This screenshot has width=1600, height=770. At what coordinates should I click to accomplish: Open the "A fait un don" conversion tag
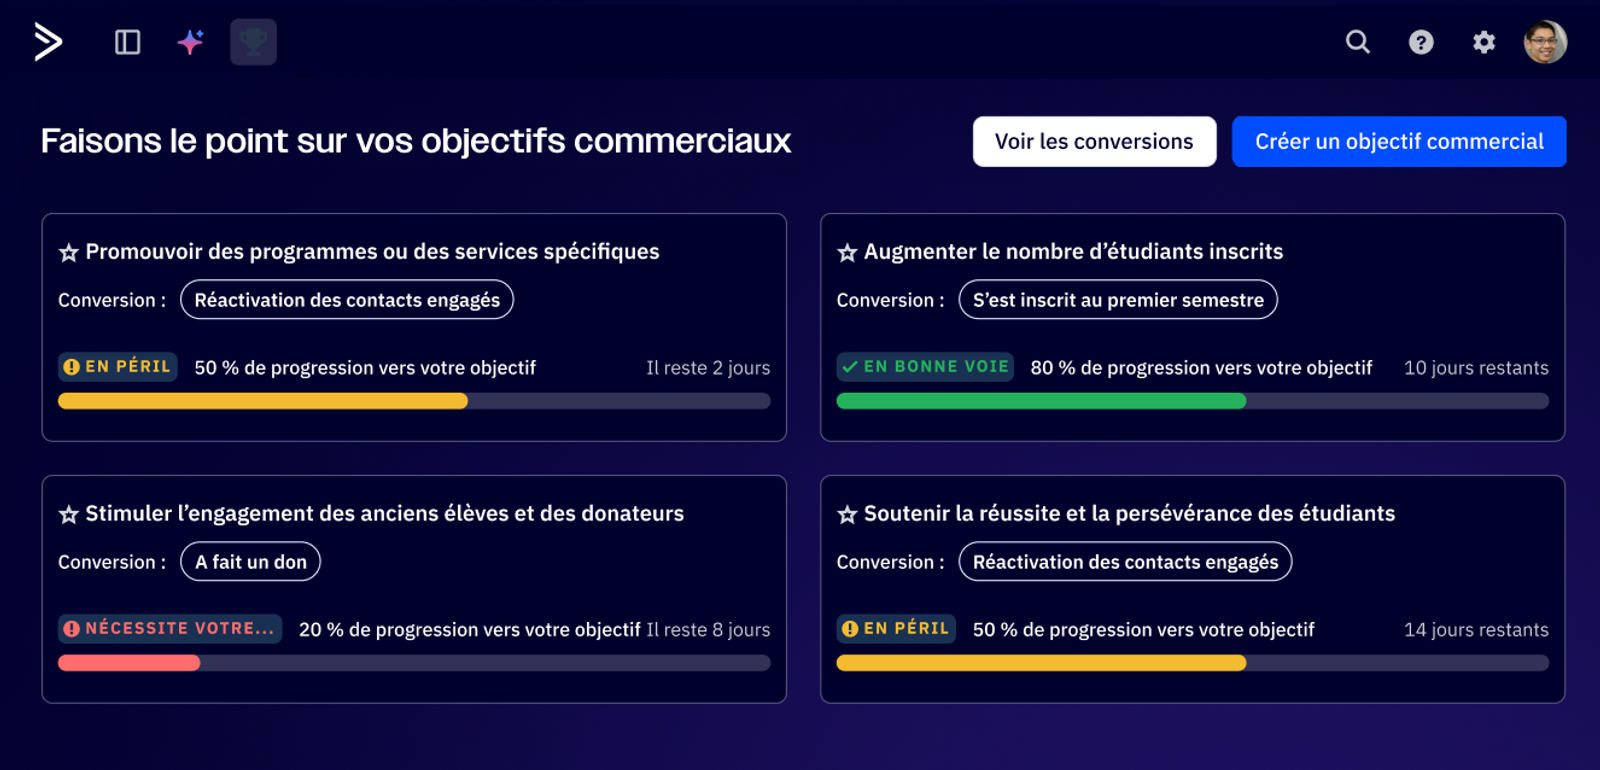[x=250, y=562]
